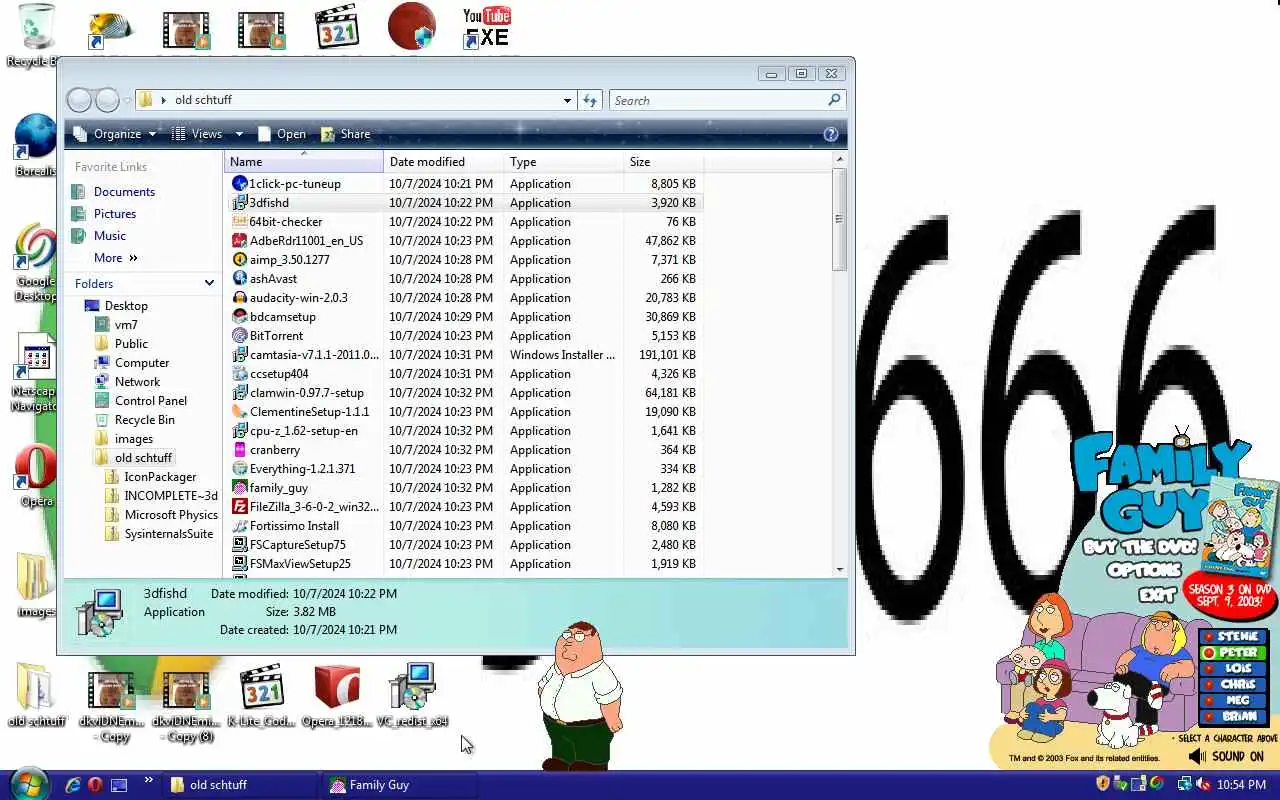Viewport: 1280px width, 800px height.
Task: Select the audacity-win-2.0.3 icon
Action: (x=240, y=298)
